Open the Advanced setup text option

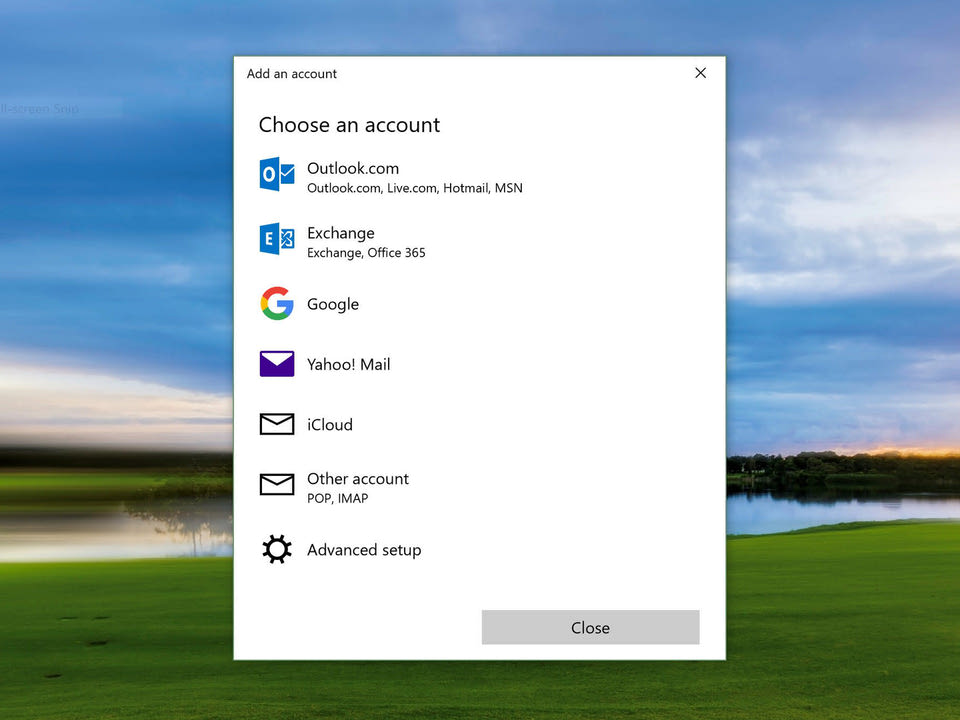364,549
